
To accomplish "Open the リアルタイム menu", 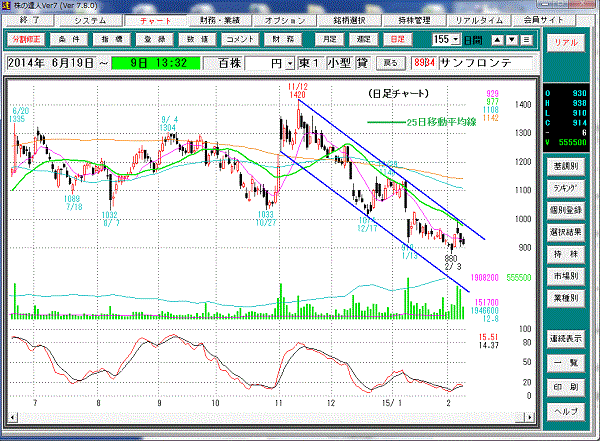I will [478, 20].
